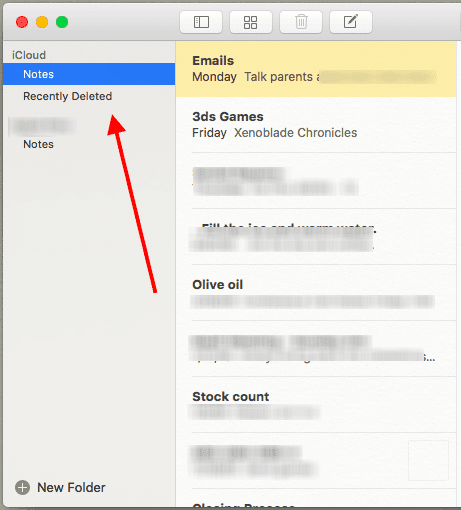The width and height of the screenshot is (461, 510).
Task: Click the blurred account name header
Action: [x=42, y=126]
